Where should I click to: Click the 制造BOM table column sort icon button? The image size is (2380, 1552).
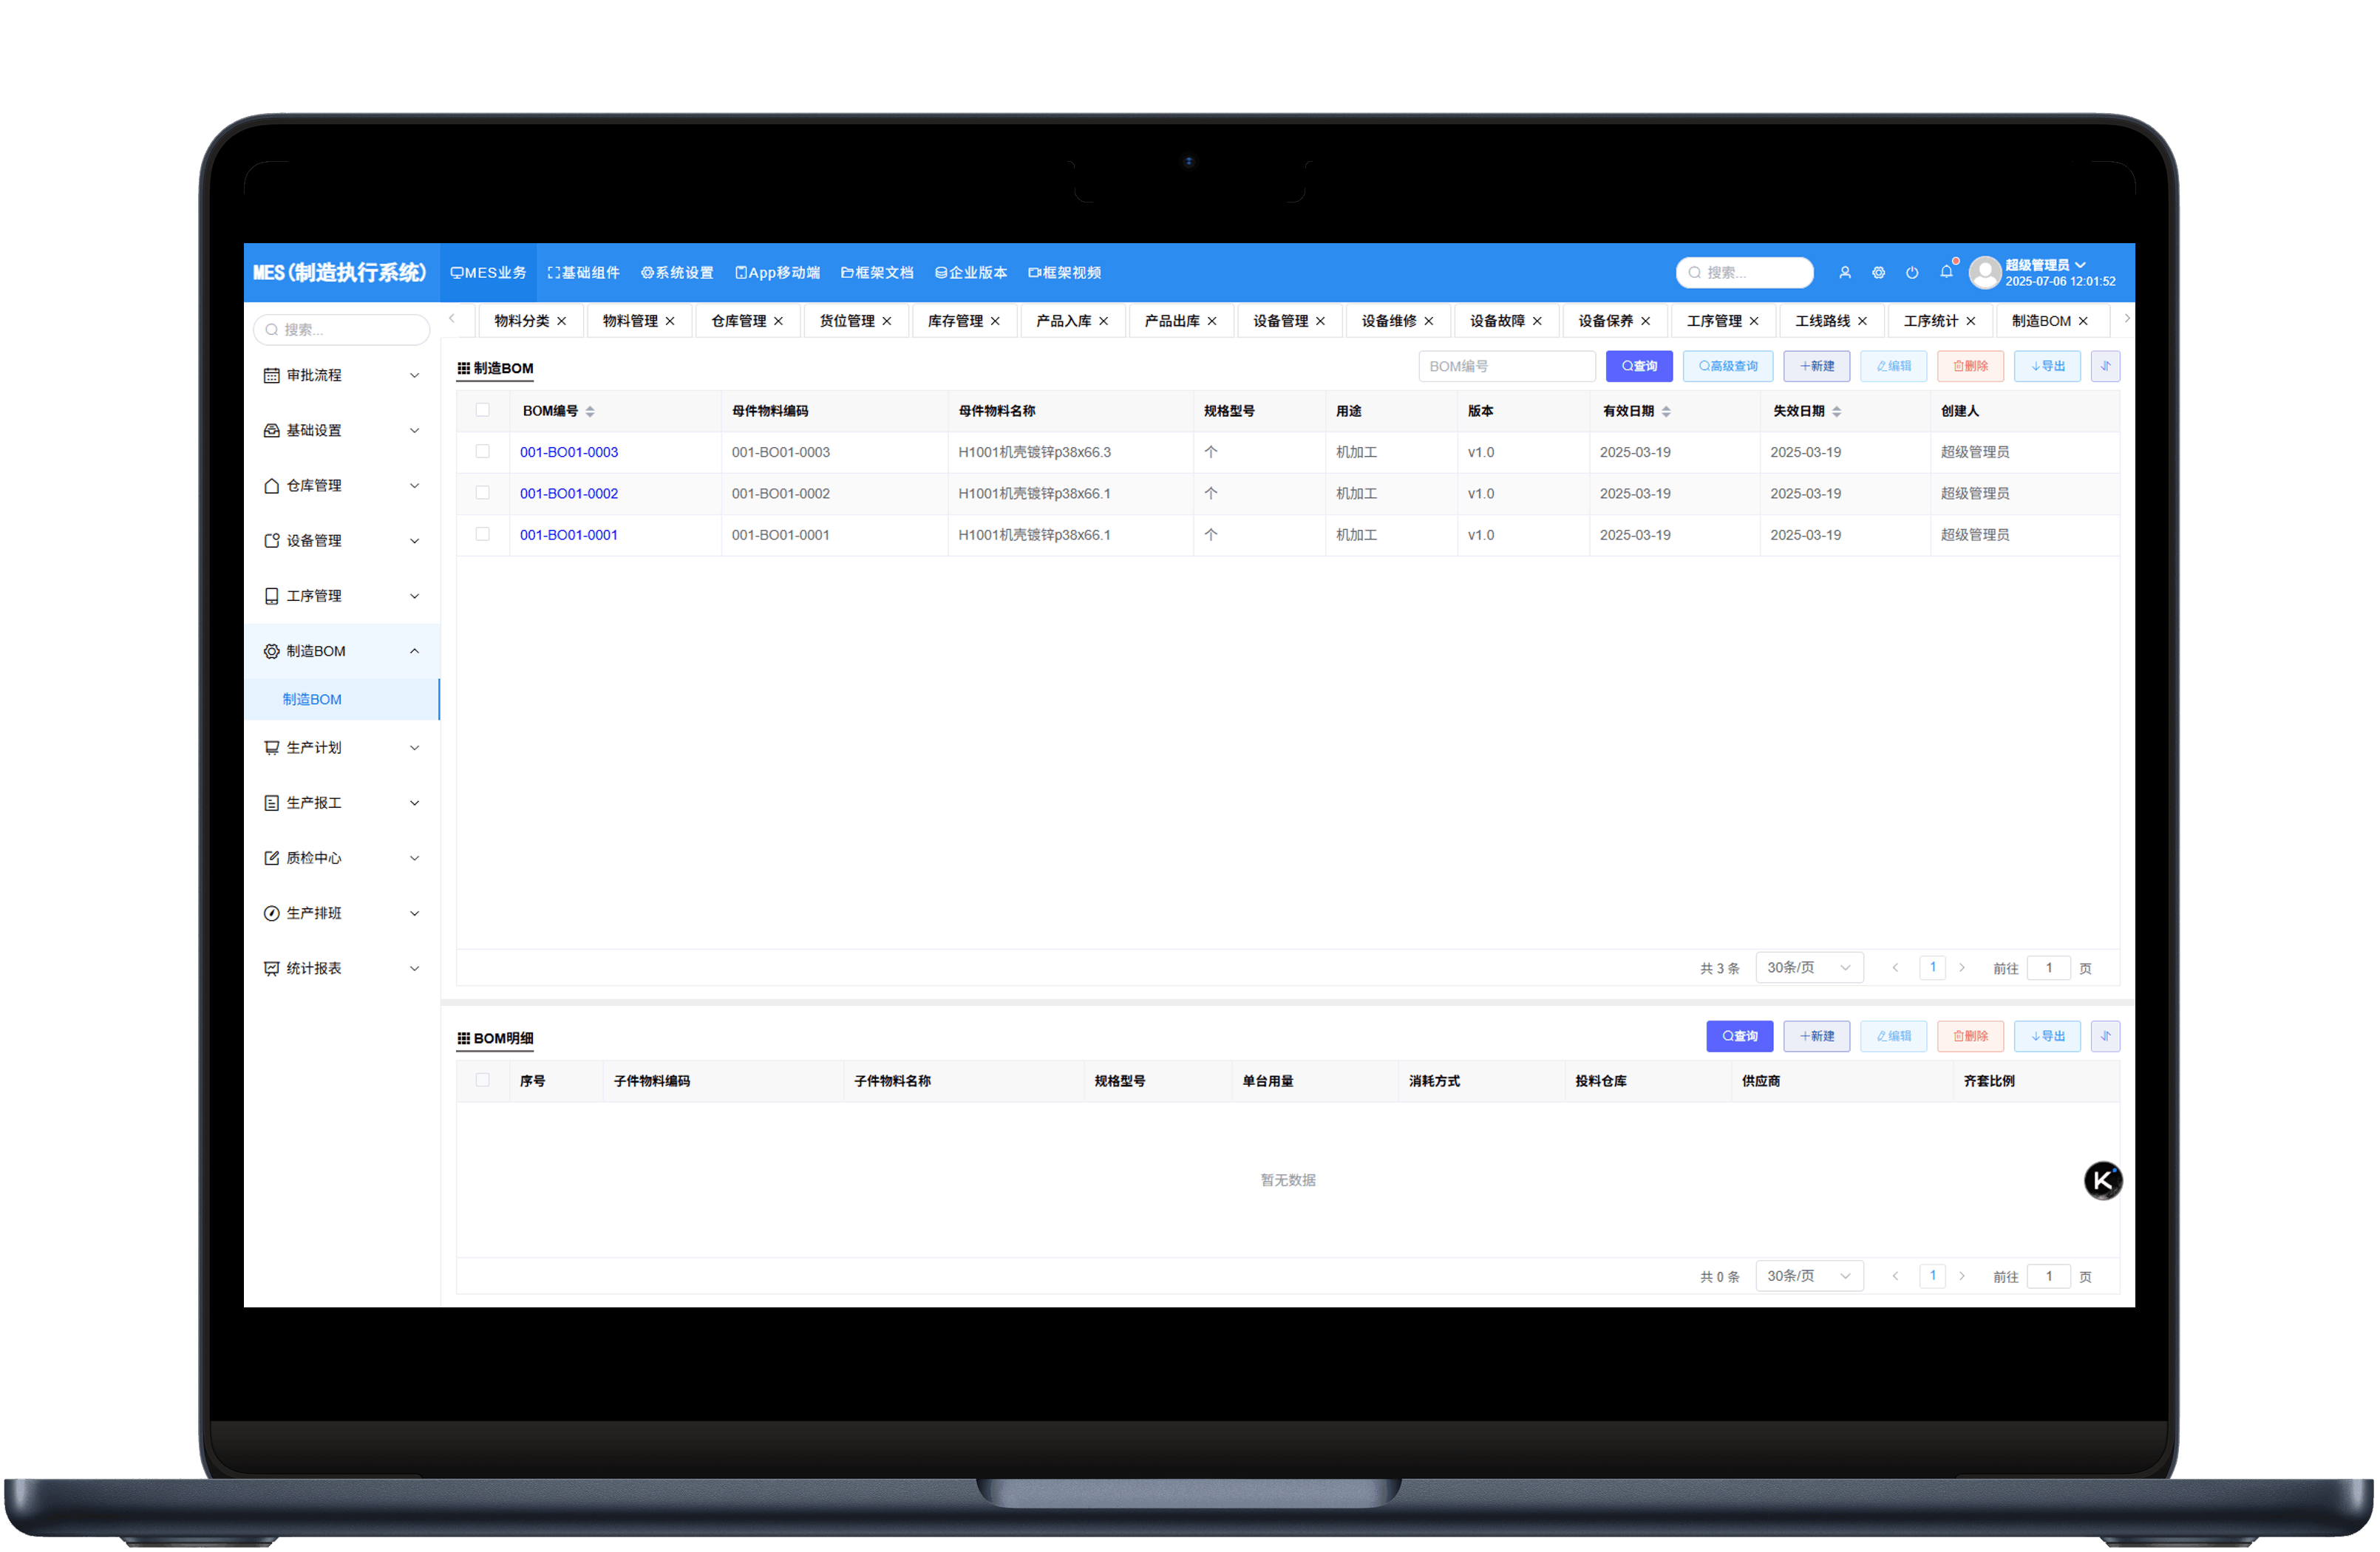click(x=2105, y=366)
